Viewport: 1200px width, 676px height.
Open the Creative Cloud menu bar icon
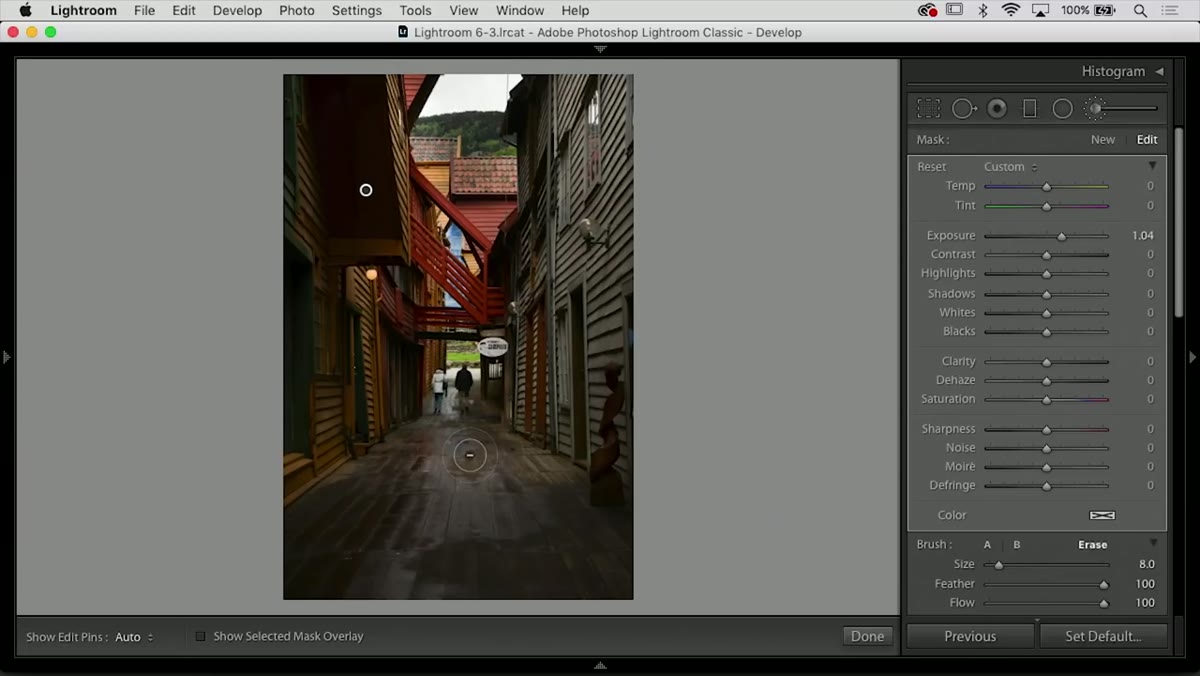pyautogui.click(x=927, y=10)
